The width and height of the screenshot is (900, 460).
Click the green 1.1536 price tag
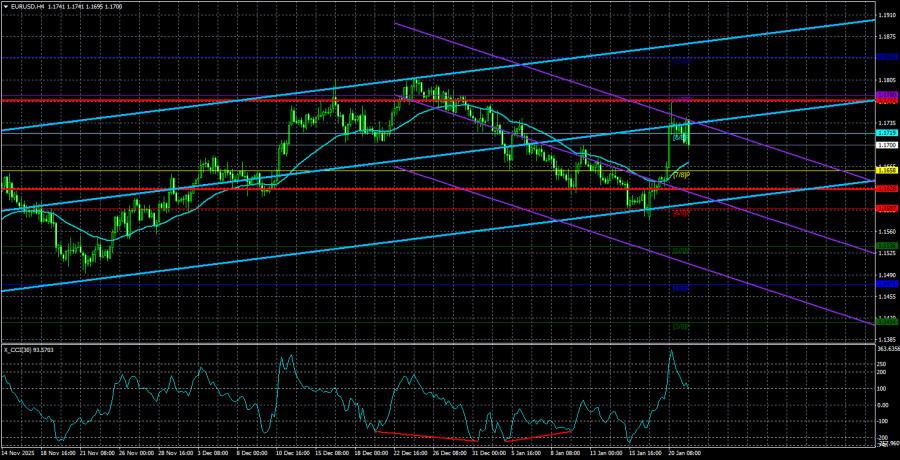pos(887,246)
